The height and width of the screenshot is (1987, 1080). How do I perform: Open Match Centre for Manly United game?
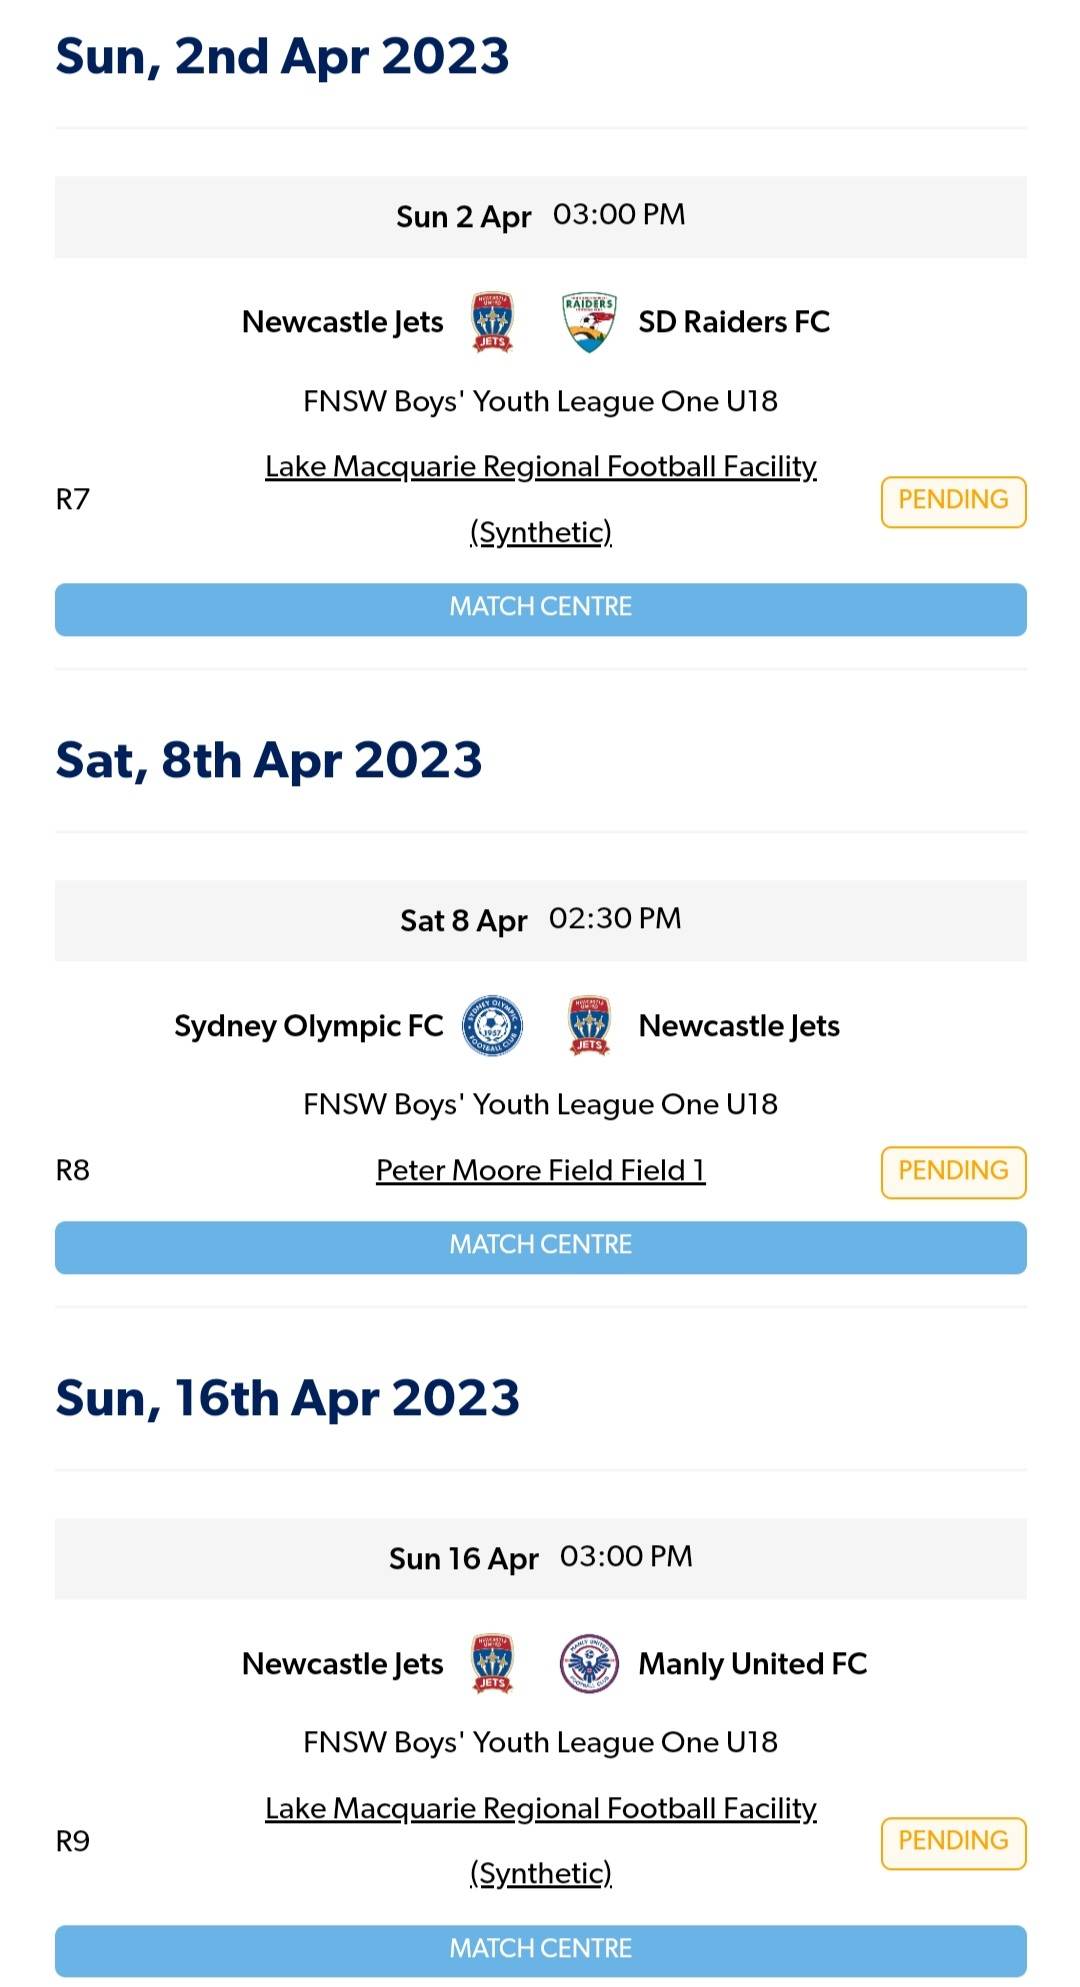(x=540, y=1949)
